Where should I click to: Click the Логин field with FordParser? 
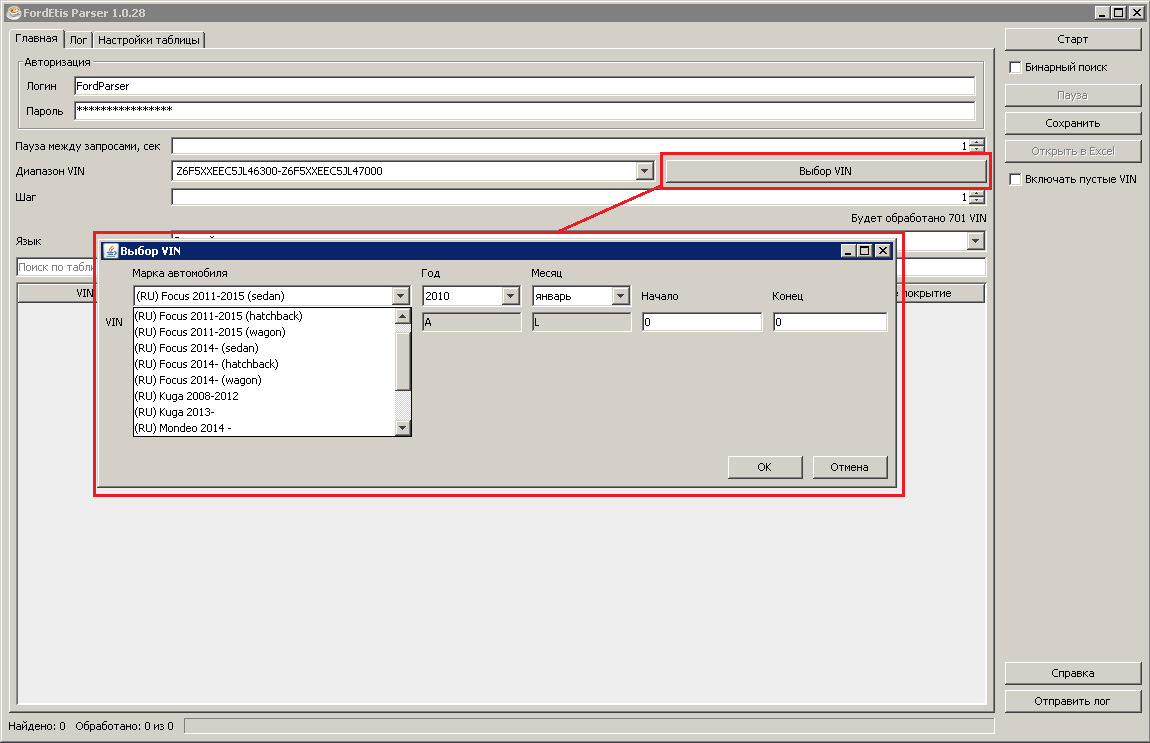click(x=524, y=86)
